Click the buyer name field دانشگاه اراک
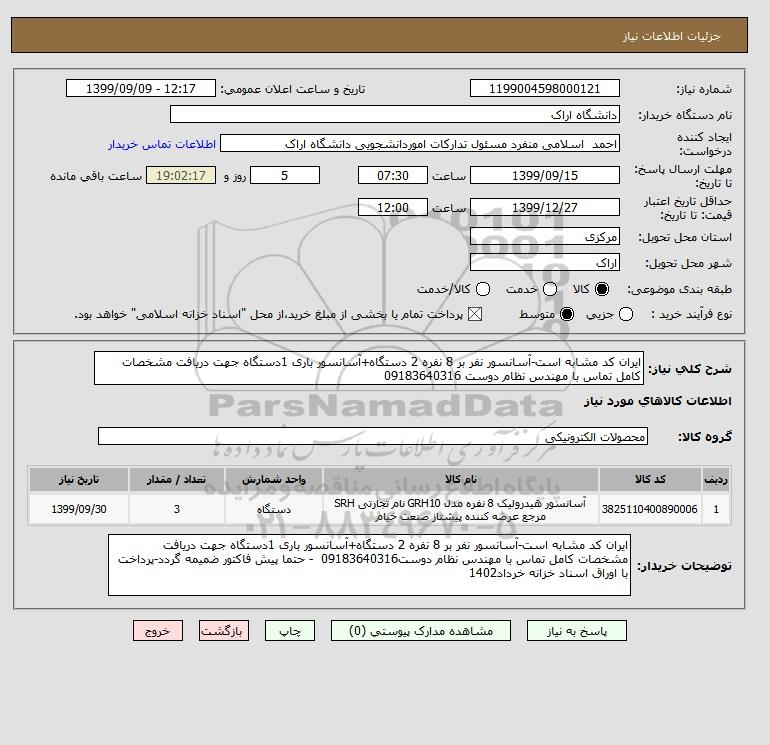Image resolution: width=770 pixels, height=745 pixels. pos(395,114)
